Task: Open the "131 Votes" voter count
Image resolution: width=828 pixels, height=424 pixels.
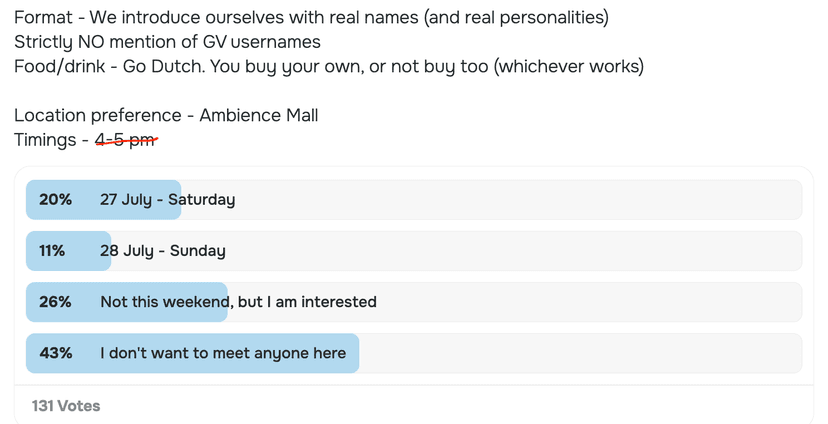Action: (66, 406)
